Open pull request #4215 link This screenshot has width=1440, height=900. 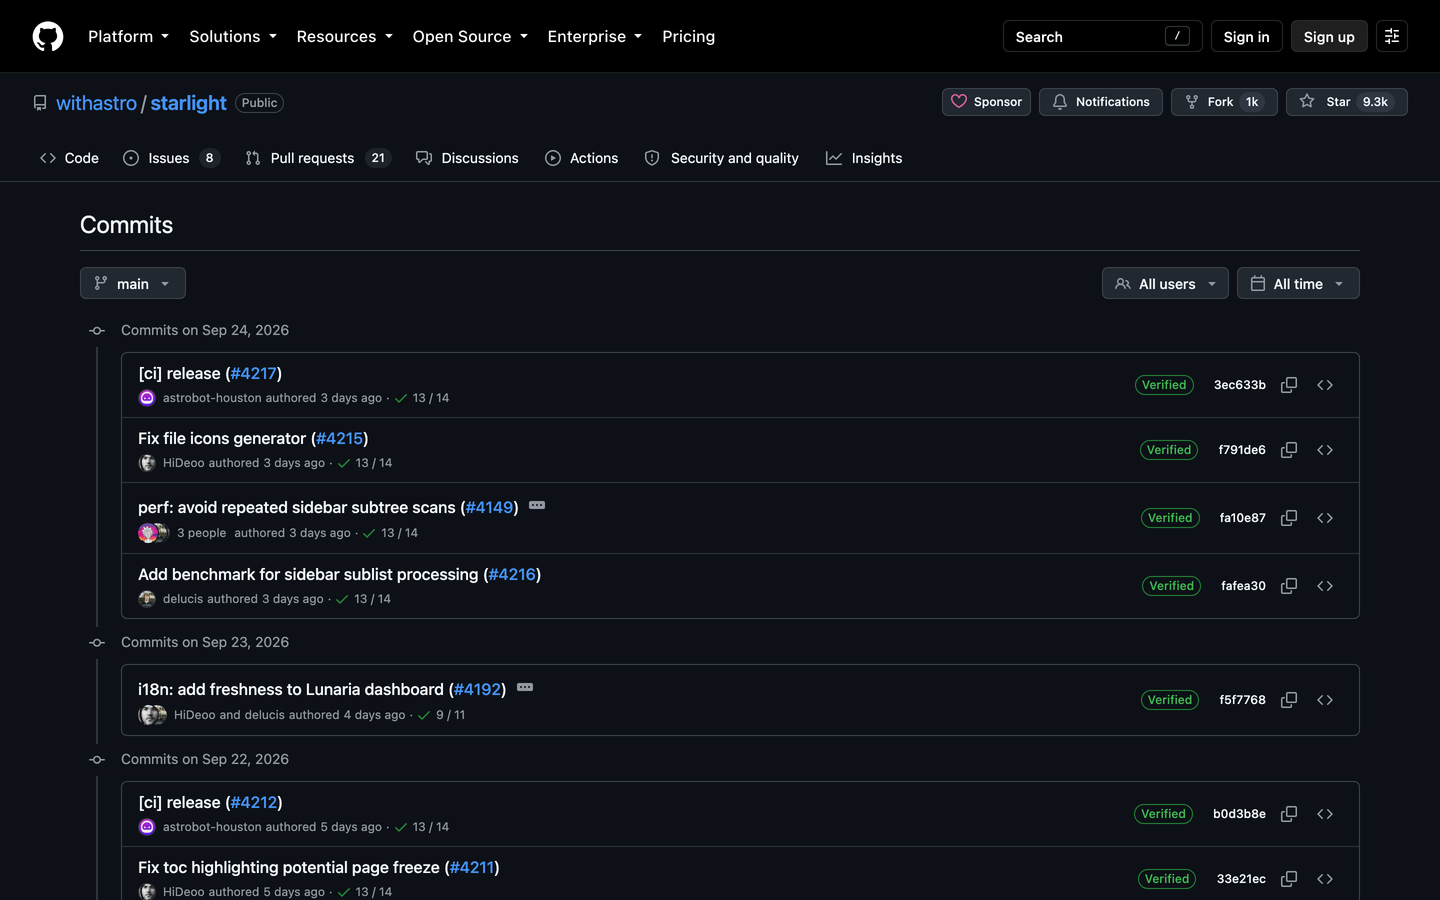pos(339,438)
